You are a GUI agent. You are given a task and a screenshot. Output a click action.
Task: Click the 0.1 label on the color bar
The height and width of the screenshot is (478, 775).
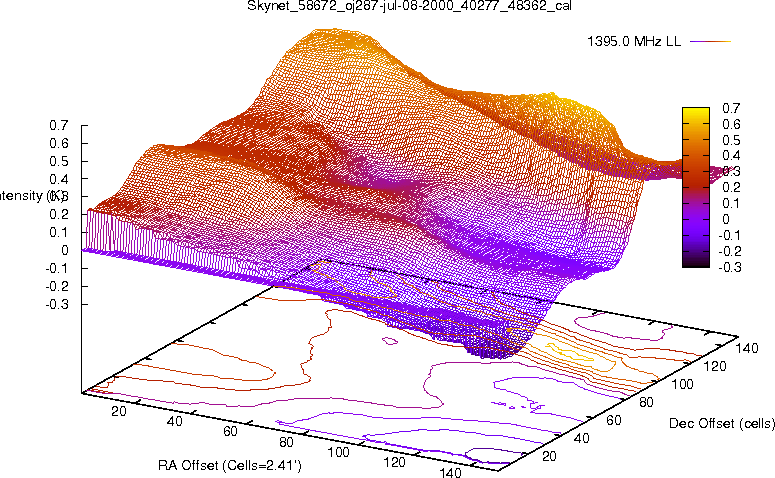(731, 203)
